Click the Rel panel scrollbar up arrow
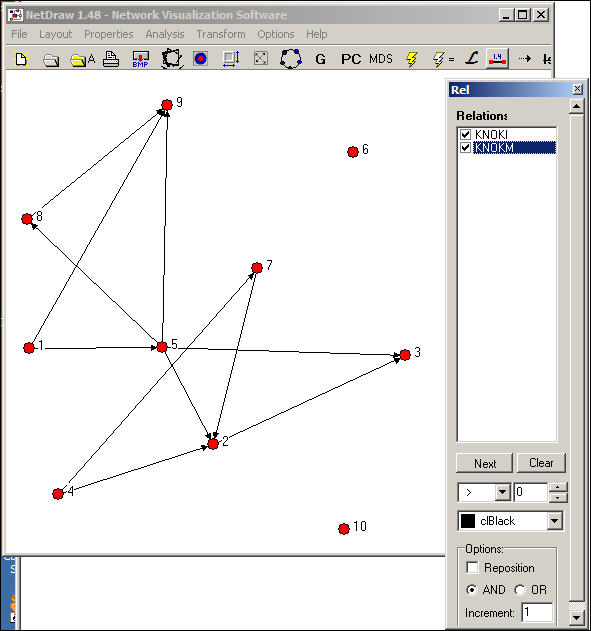This screenshot has width=591, height=631. click(x=576, y=107)
